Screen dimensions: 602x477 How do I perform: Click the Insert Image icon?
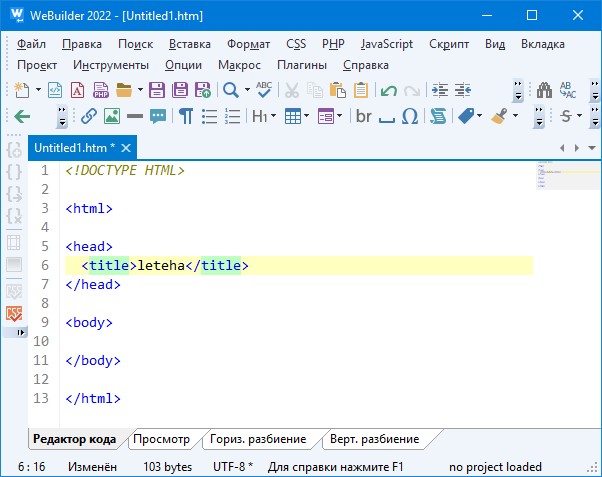[x=111, y=116]
